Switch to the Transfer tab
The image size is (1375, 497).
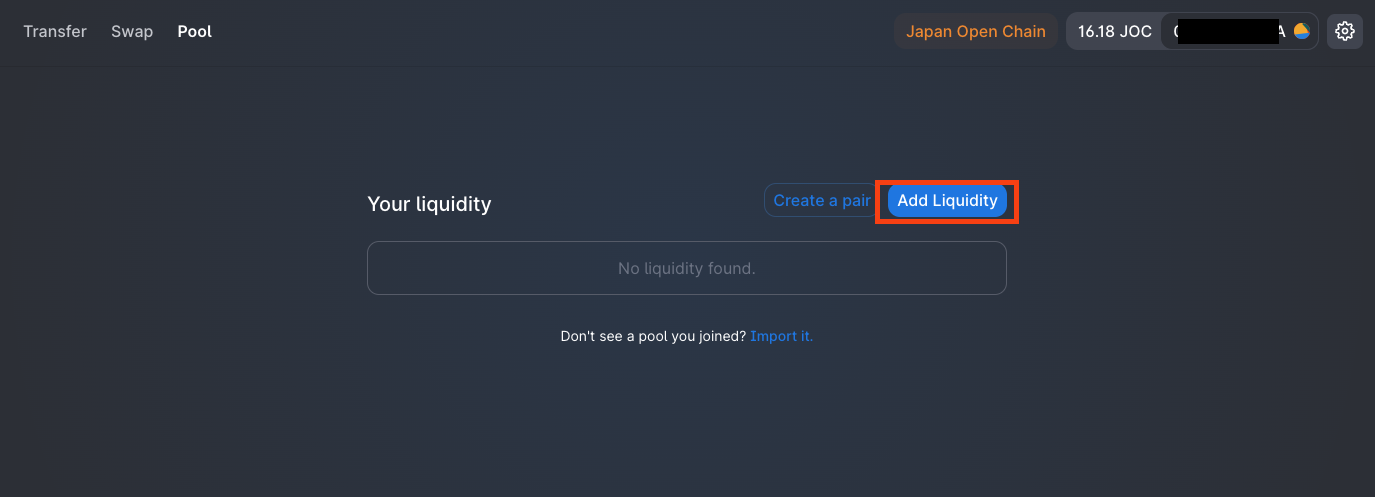point(55,31)
